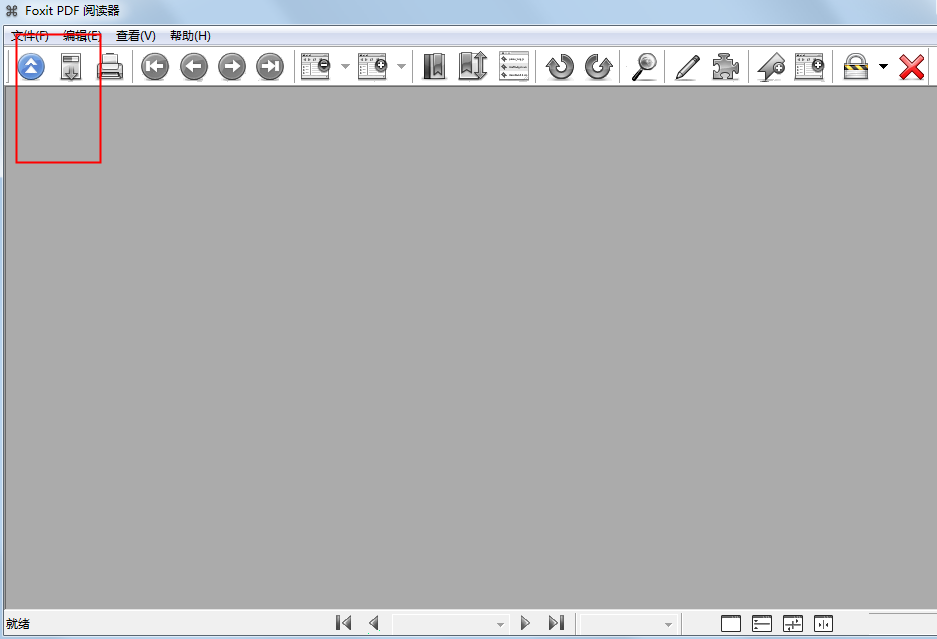The height and width of the screenshot is (639, 937).
Task: Click the red X close document icon
Action: click(x=911, y=67)
